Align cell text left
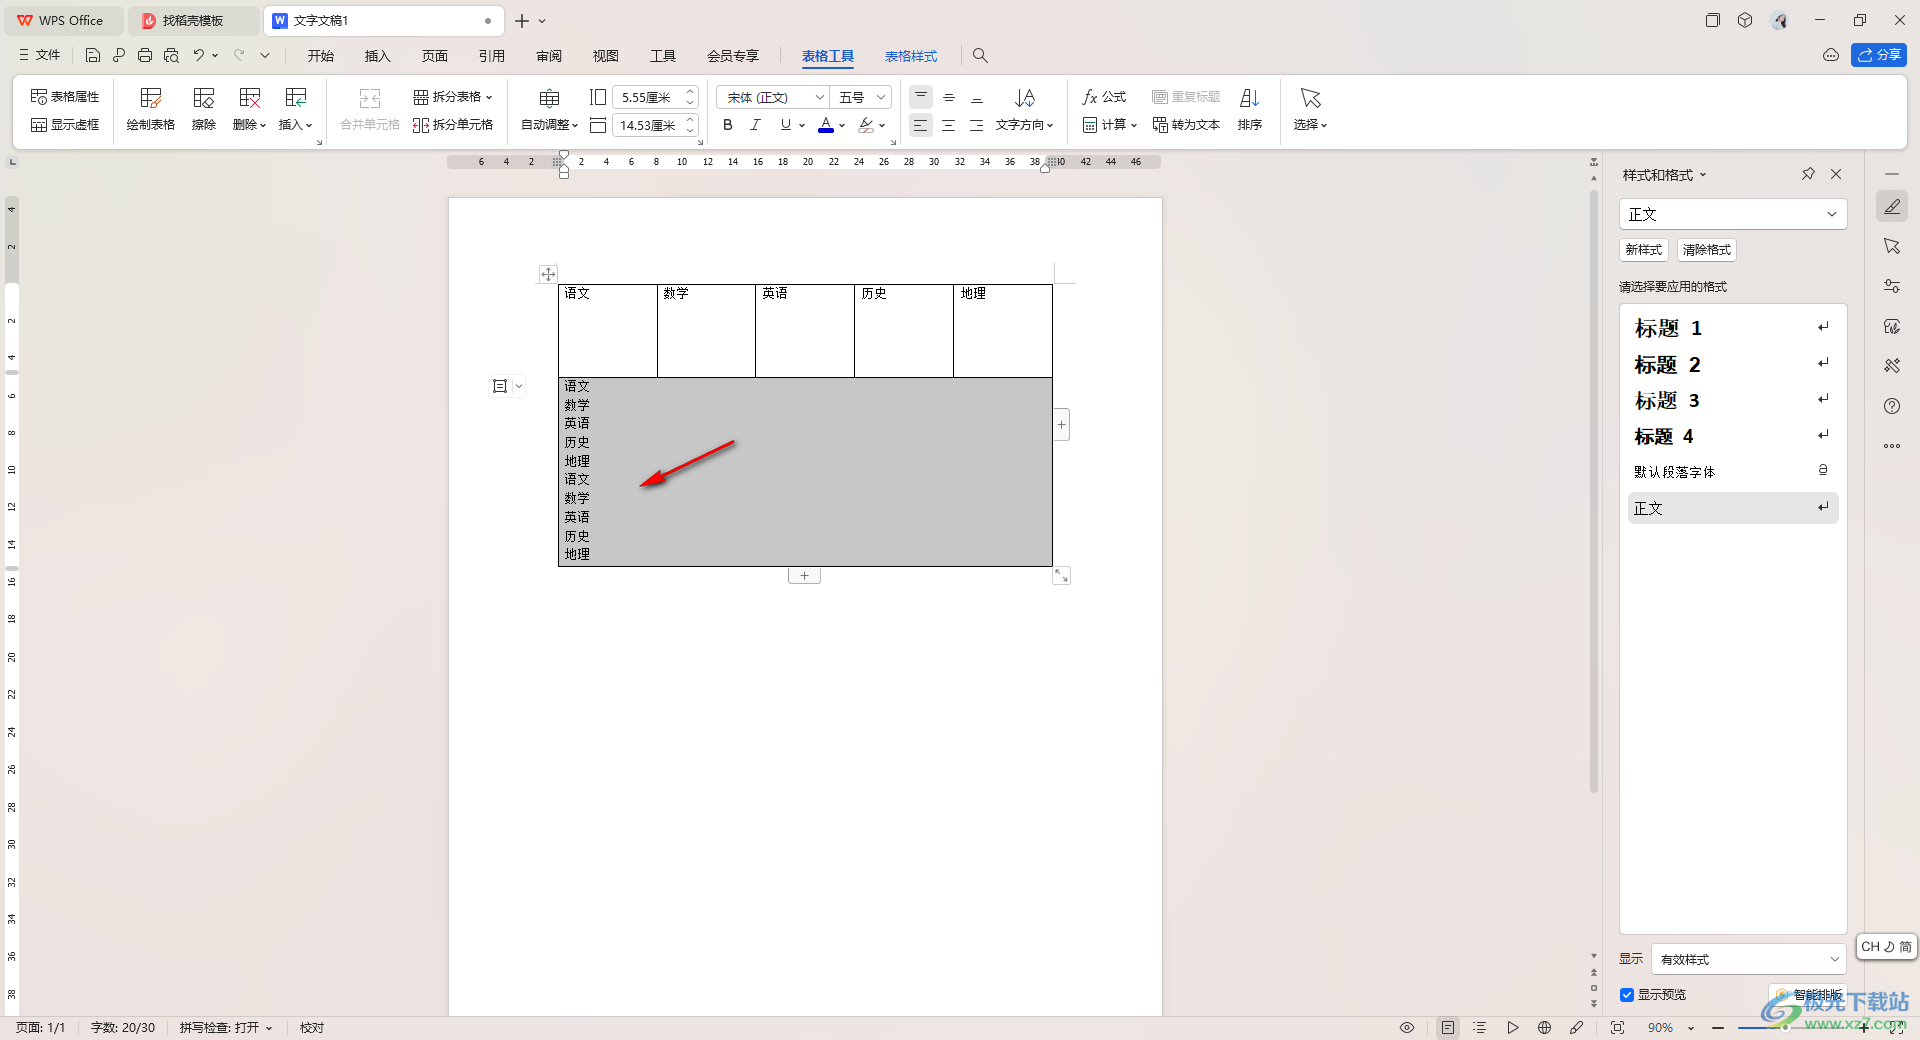 921,125
